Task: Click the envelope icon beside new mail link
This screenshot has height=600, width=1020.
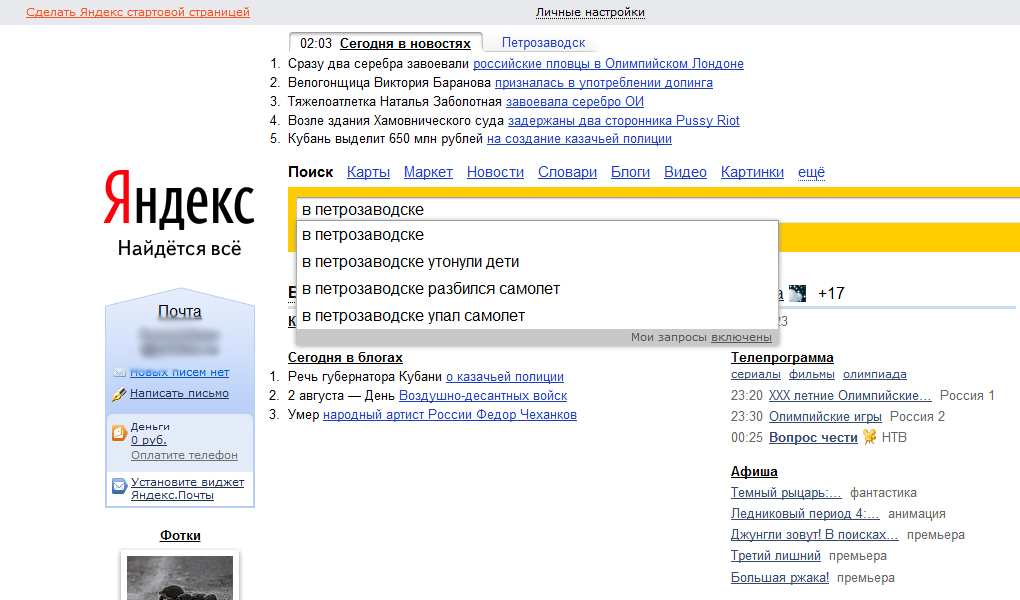Action: tap(120, 373)
